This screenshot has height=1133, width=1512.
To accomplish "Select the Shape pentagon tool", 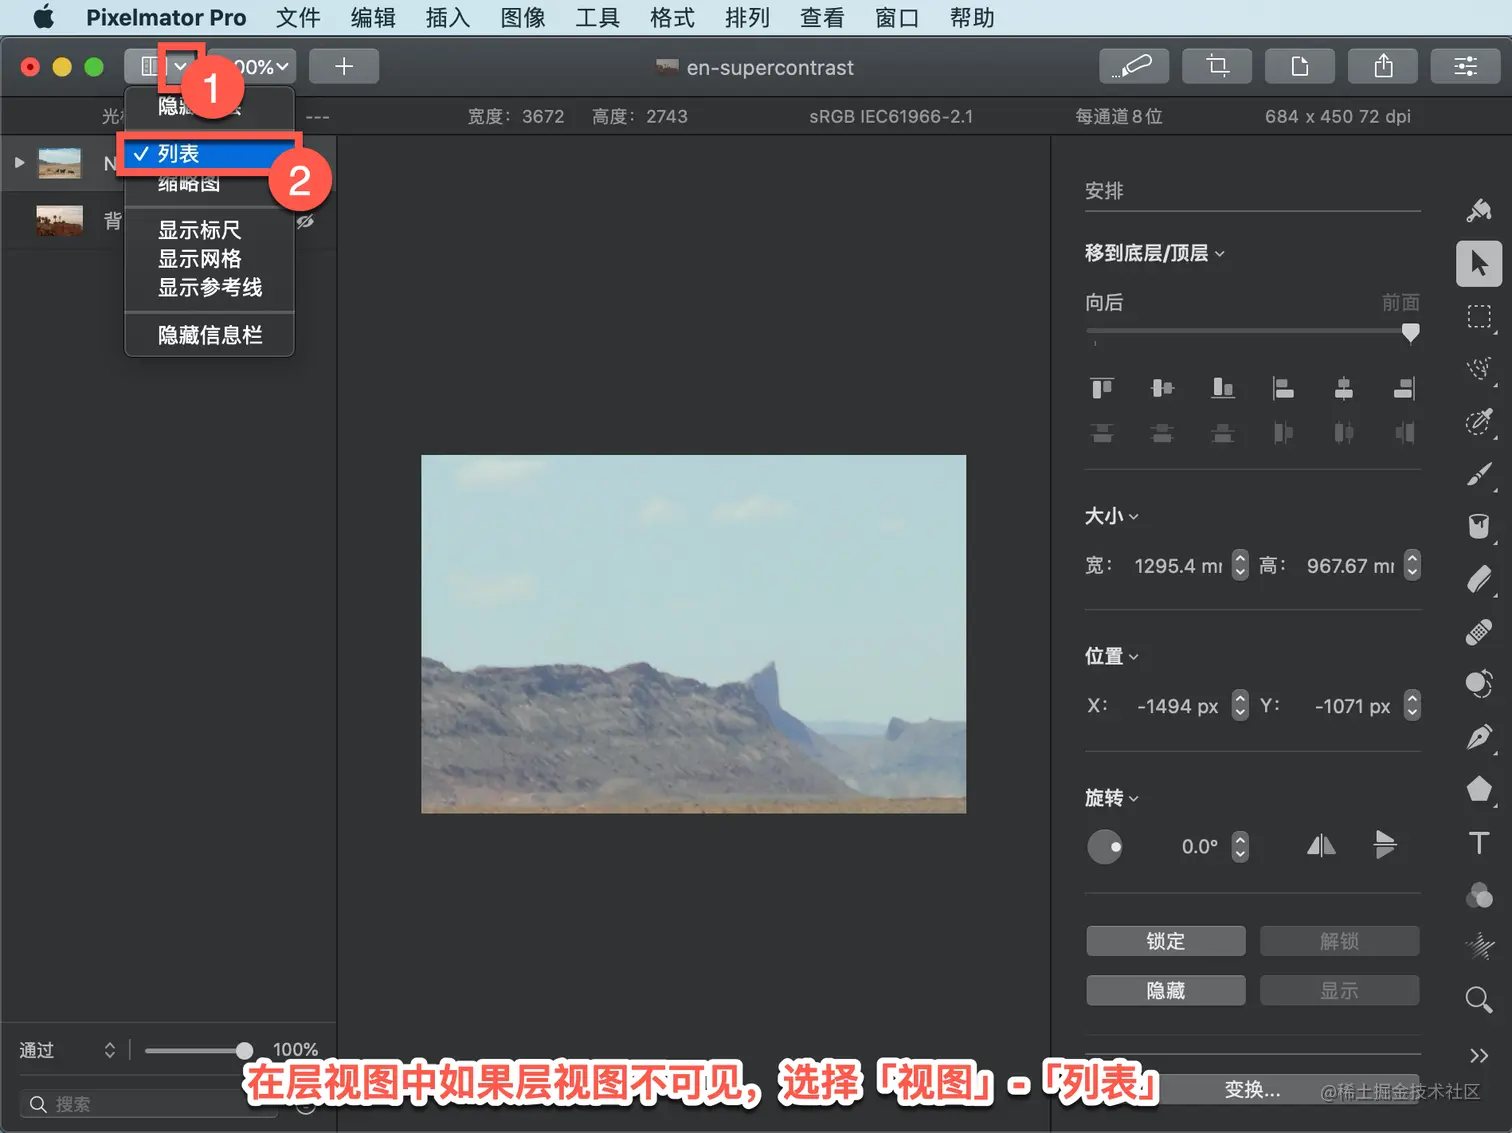I will click(x=1479, y=789).
